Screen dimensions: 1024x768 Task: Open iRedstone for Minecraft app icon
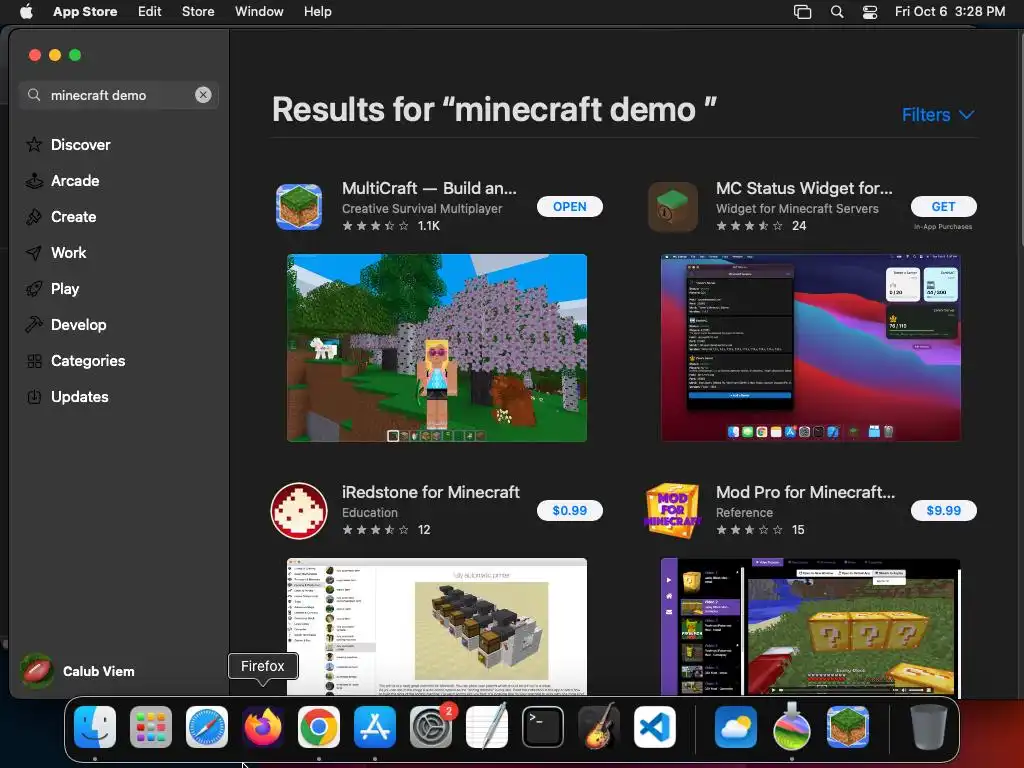tap(299, 511)
